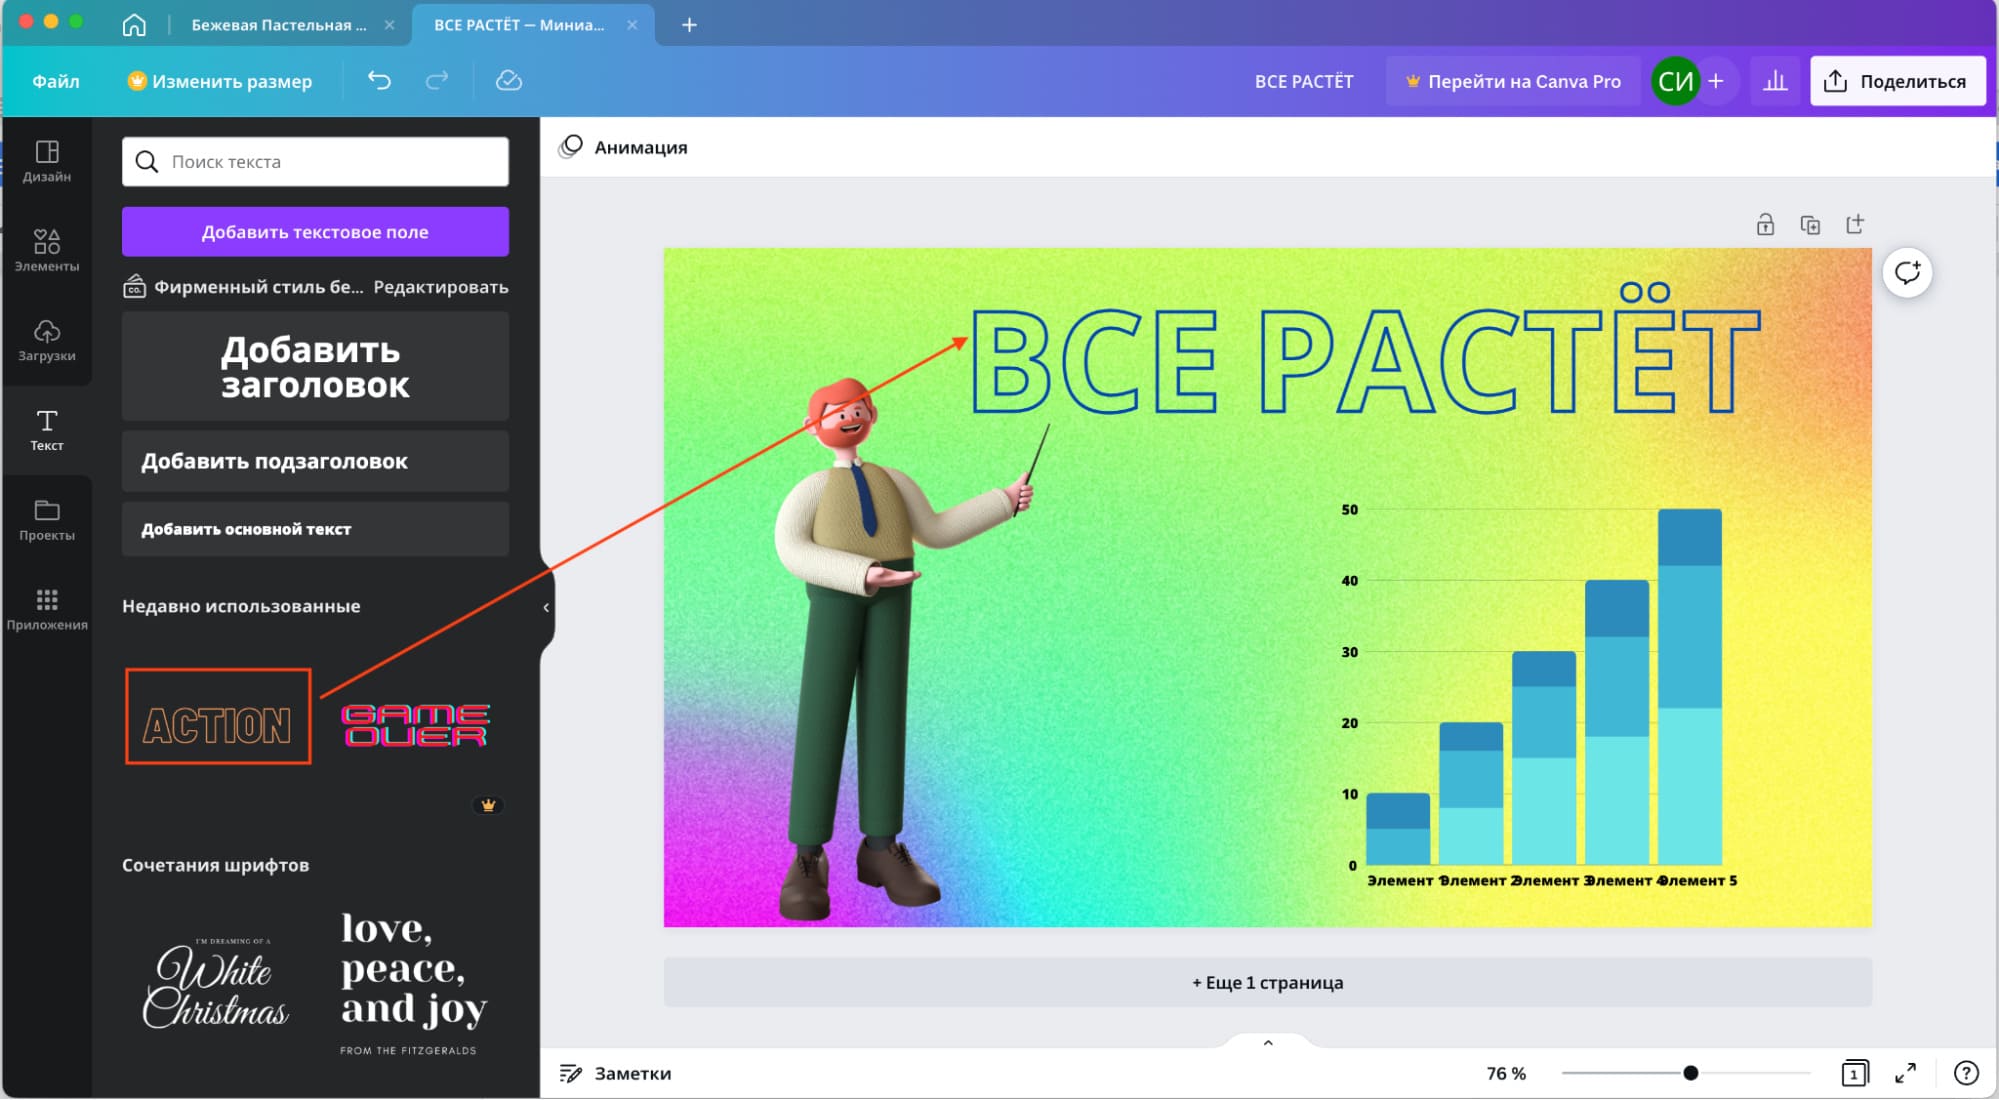Open the Home icon tab
1999x1100 pixels.
point(134,25)
